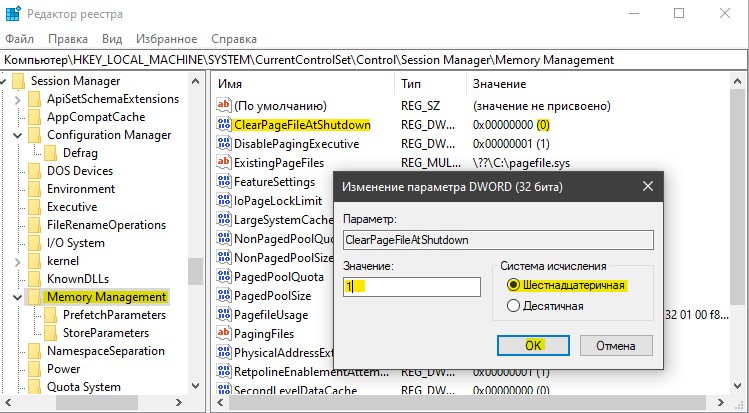
Task: Open the Вид menu
Action: 112,39
